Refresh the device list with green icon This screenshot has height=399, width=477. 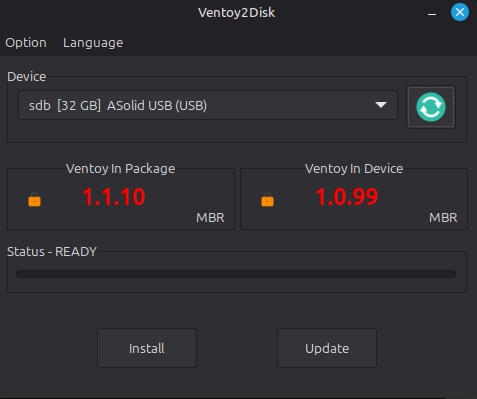pos(431,107)
